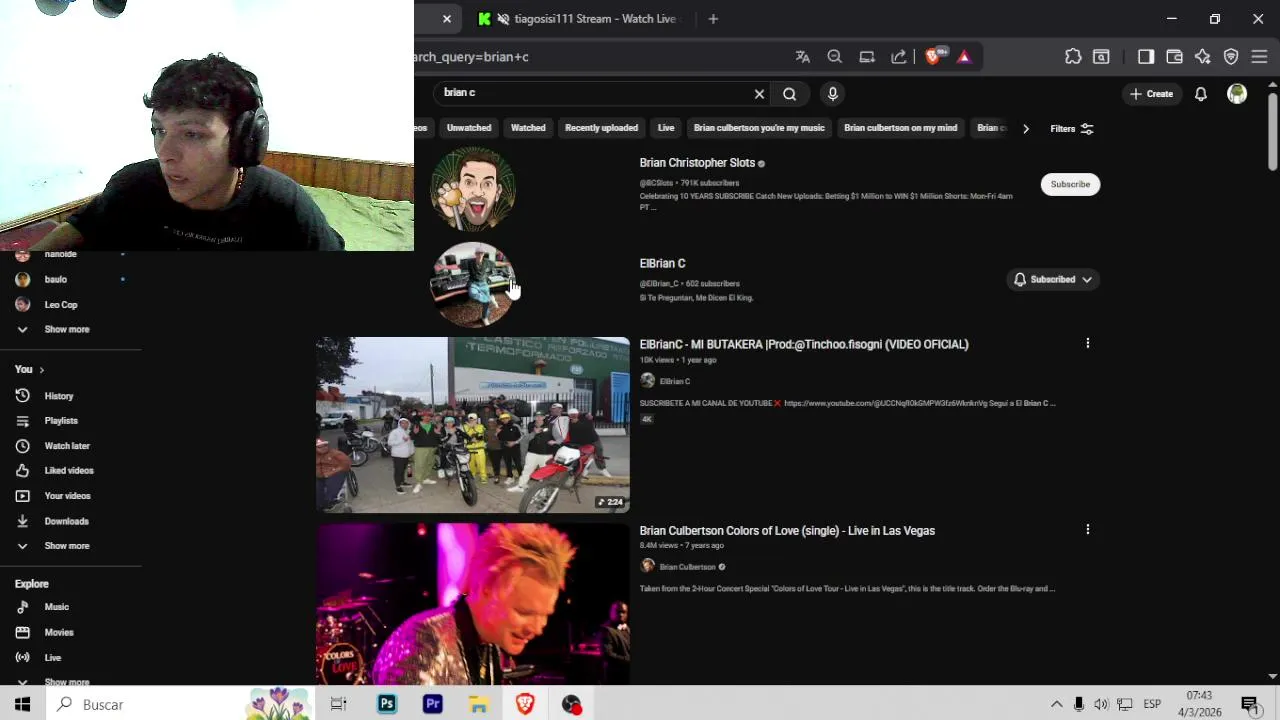Viewport: 1280px width, 720px height.
Task: Open the Leo AI sparkle icon
Action: tap(1202, 57)
